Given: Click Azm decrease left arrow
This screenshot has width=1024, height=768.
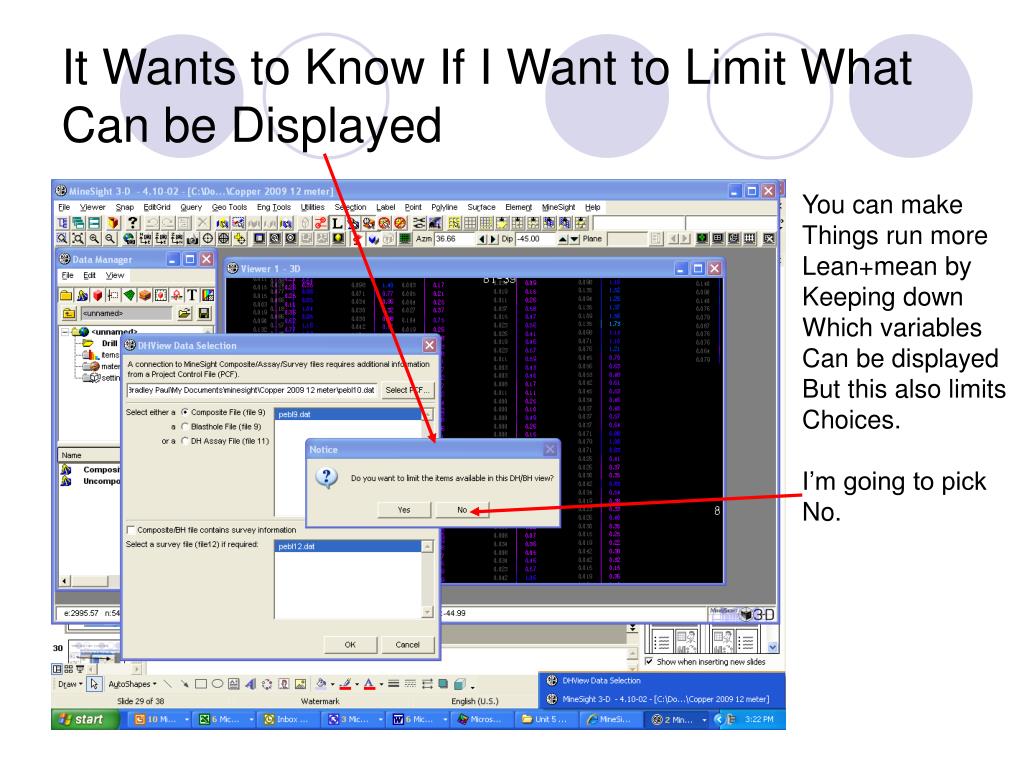Looking at the screenshot, I should pos(482,239).
